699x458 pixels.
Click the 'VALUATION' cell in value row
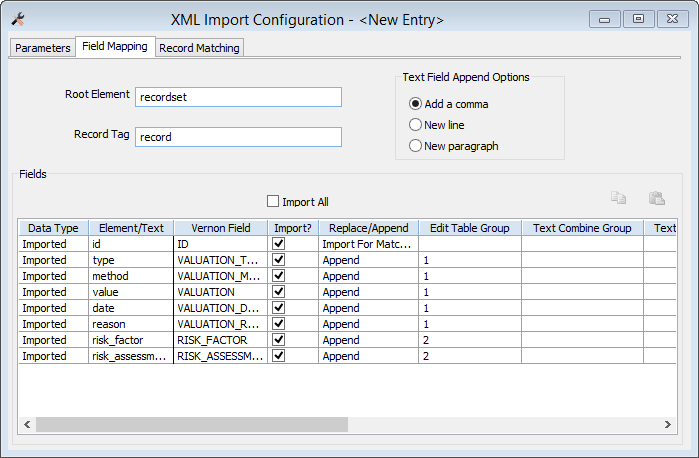(221, 292)
